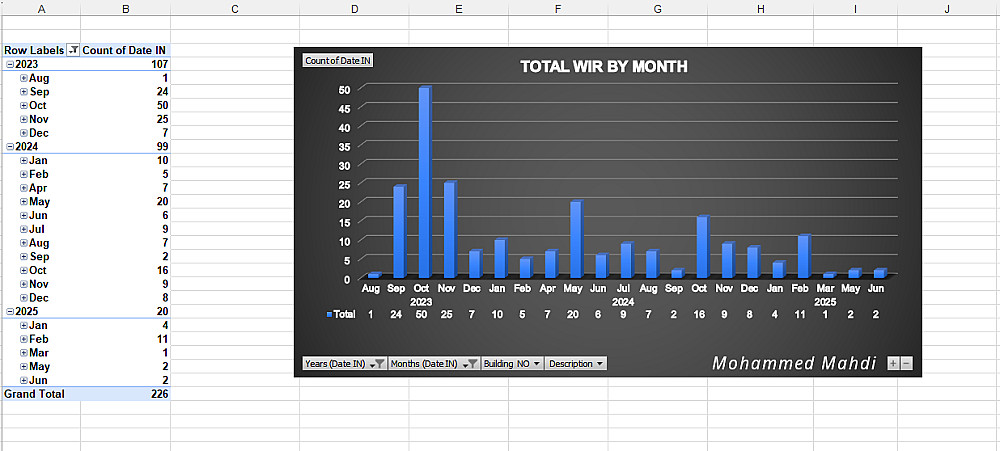Select column C header
Viewport: 1000px width, 451px height.
point(235,8)
